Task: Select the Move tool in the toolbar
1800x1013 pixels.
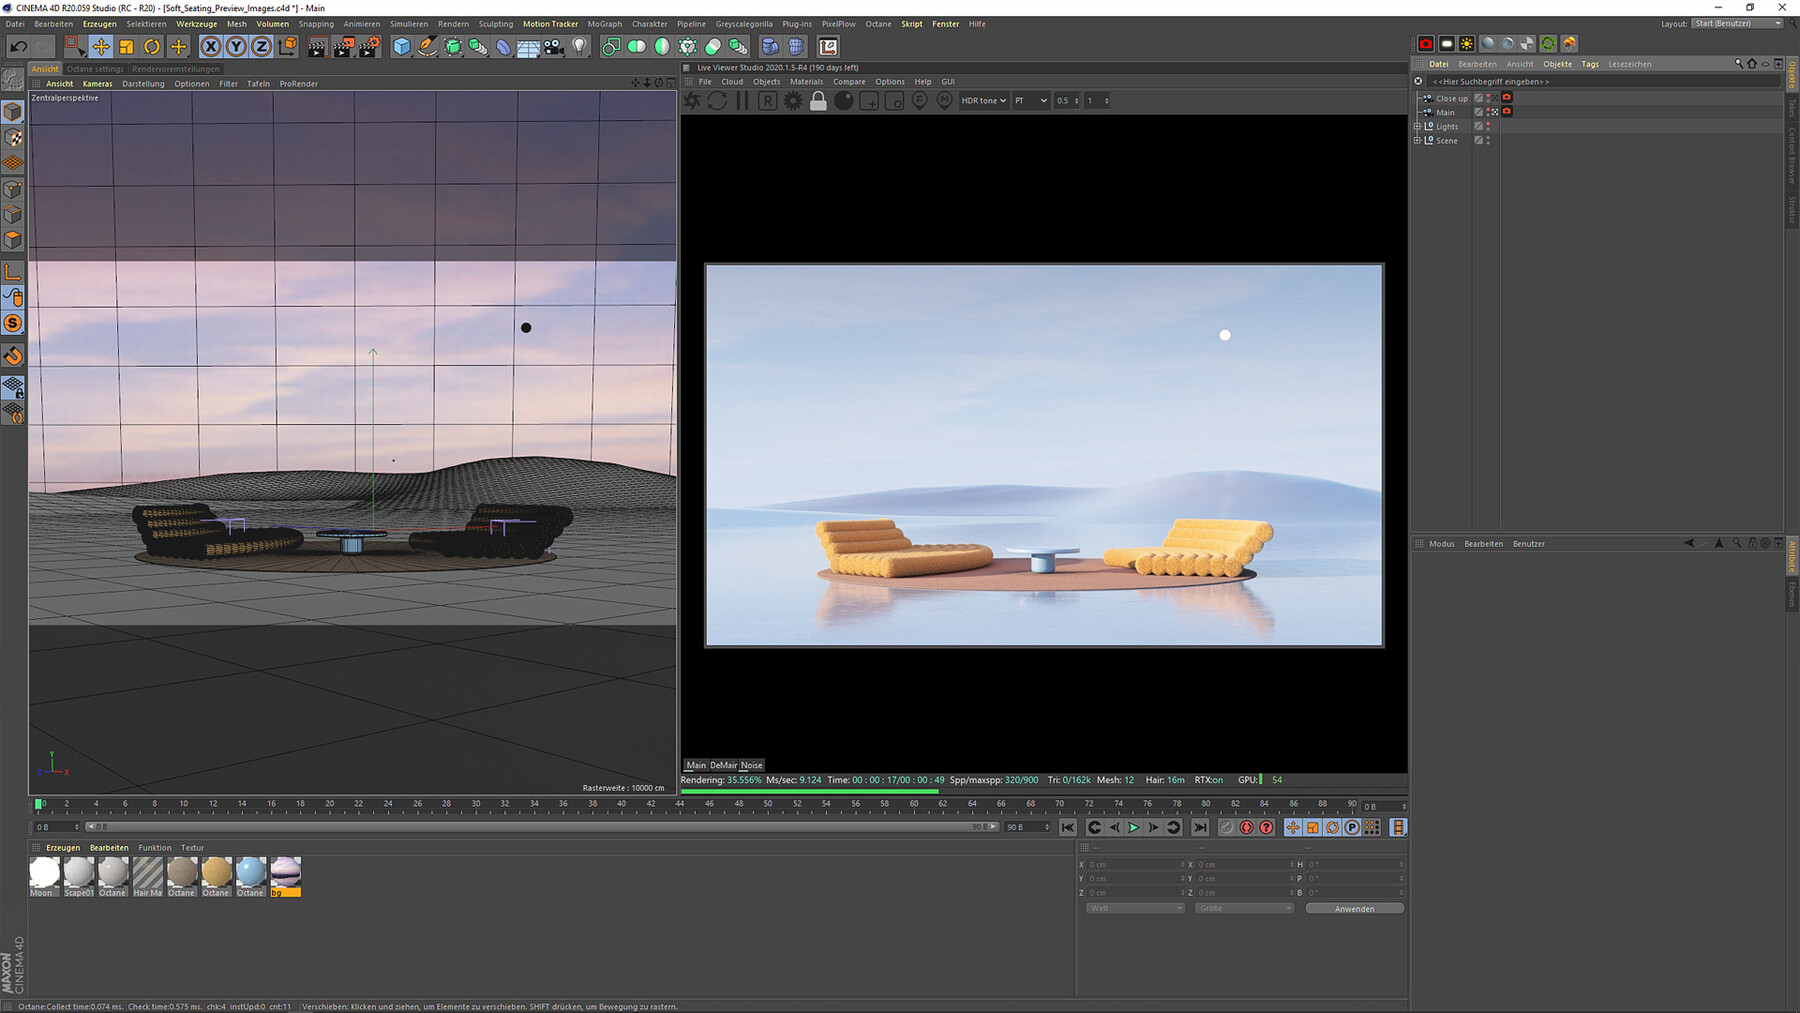Action: pyautogui.click(x=100, y=46)
